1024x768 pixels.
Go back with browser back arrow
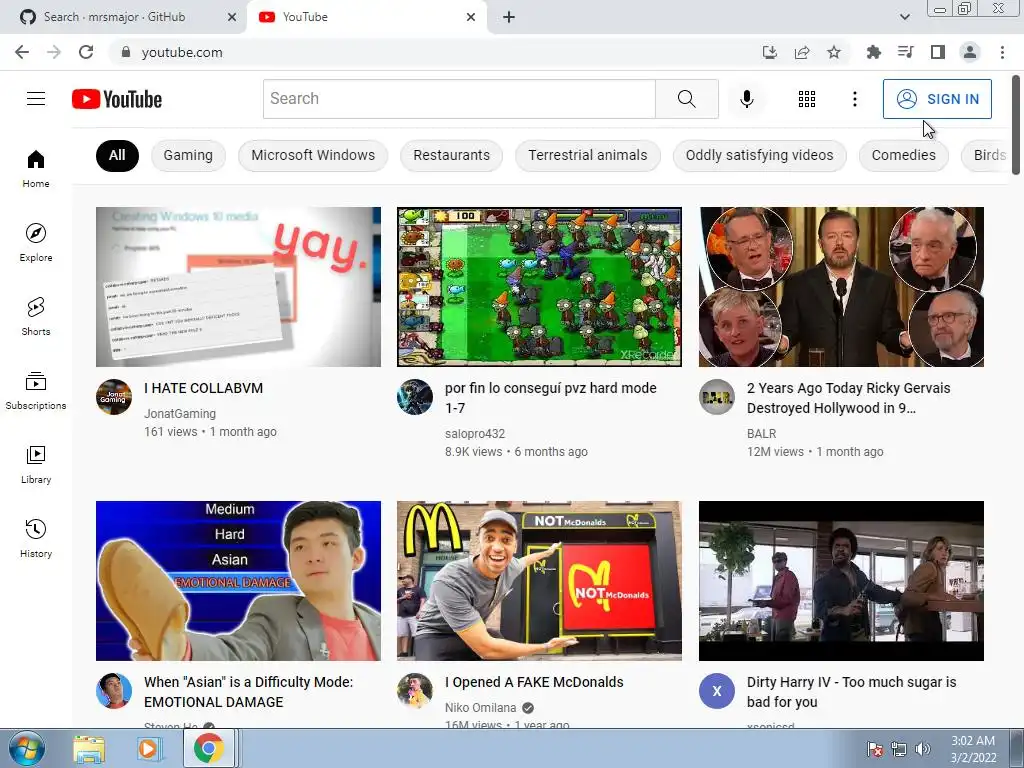[x=22, y=52]
